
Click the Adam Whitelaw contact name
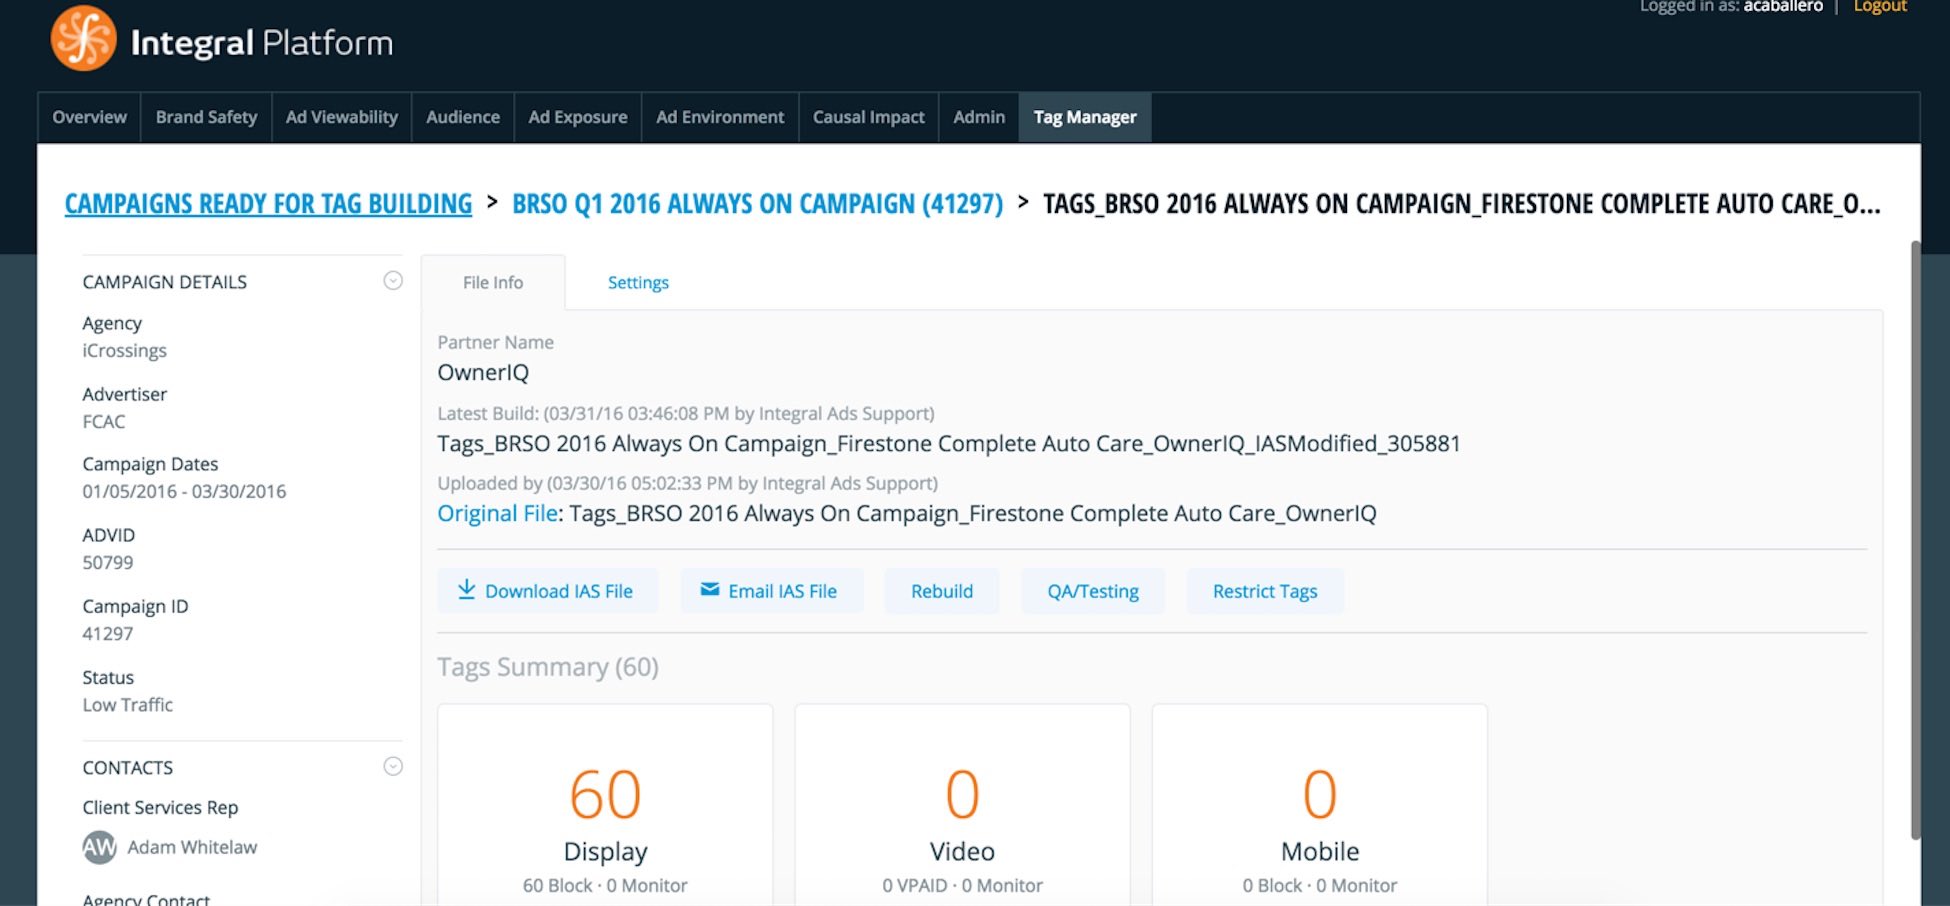(x=192, y=847)
